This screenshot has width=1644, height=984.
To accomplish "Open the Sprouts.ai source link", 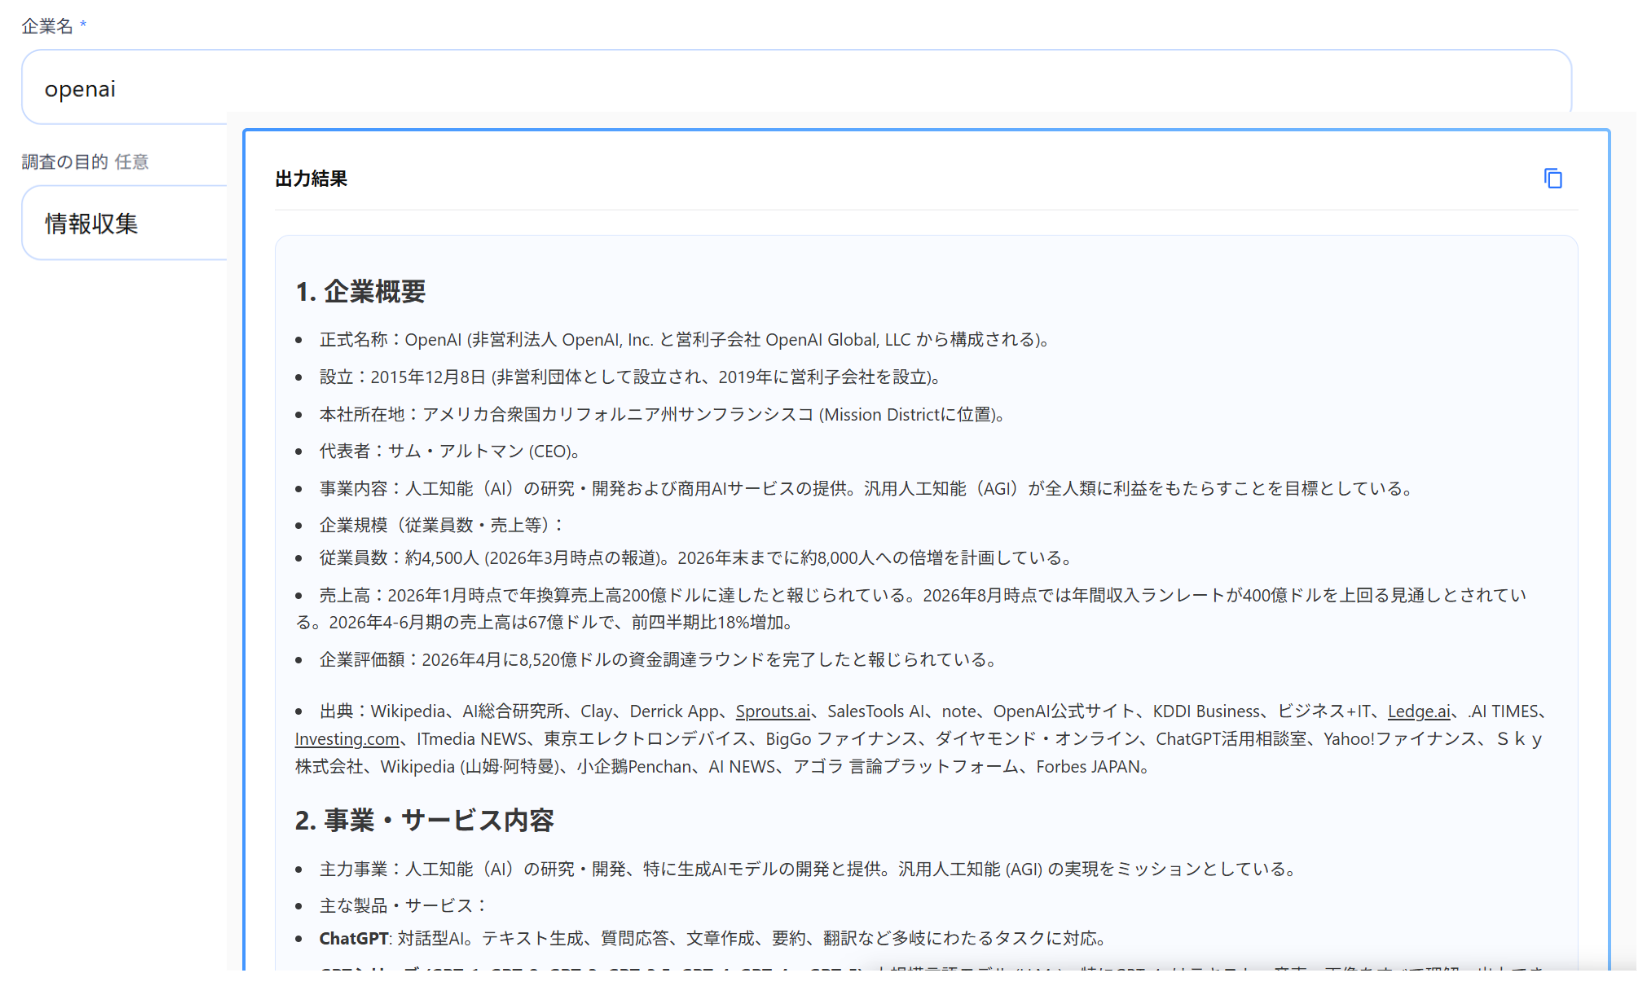I will (772, 711).
